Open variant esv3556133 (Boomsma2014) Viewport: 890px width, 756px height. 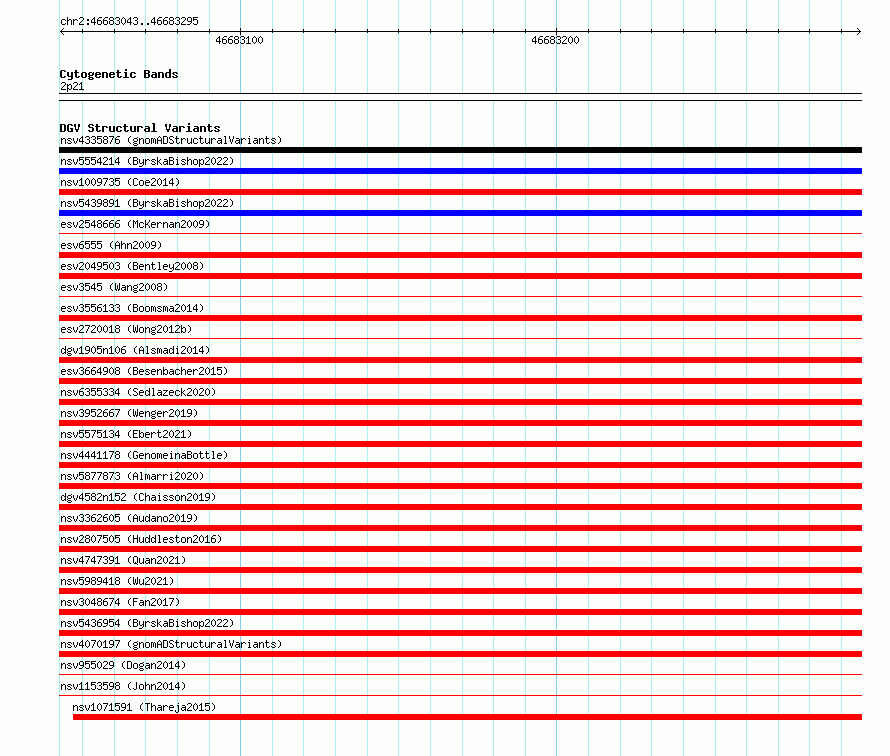tap(132, 308)
